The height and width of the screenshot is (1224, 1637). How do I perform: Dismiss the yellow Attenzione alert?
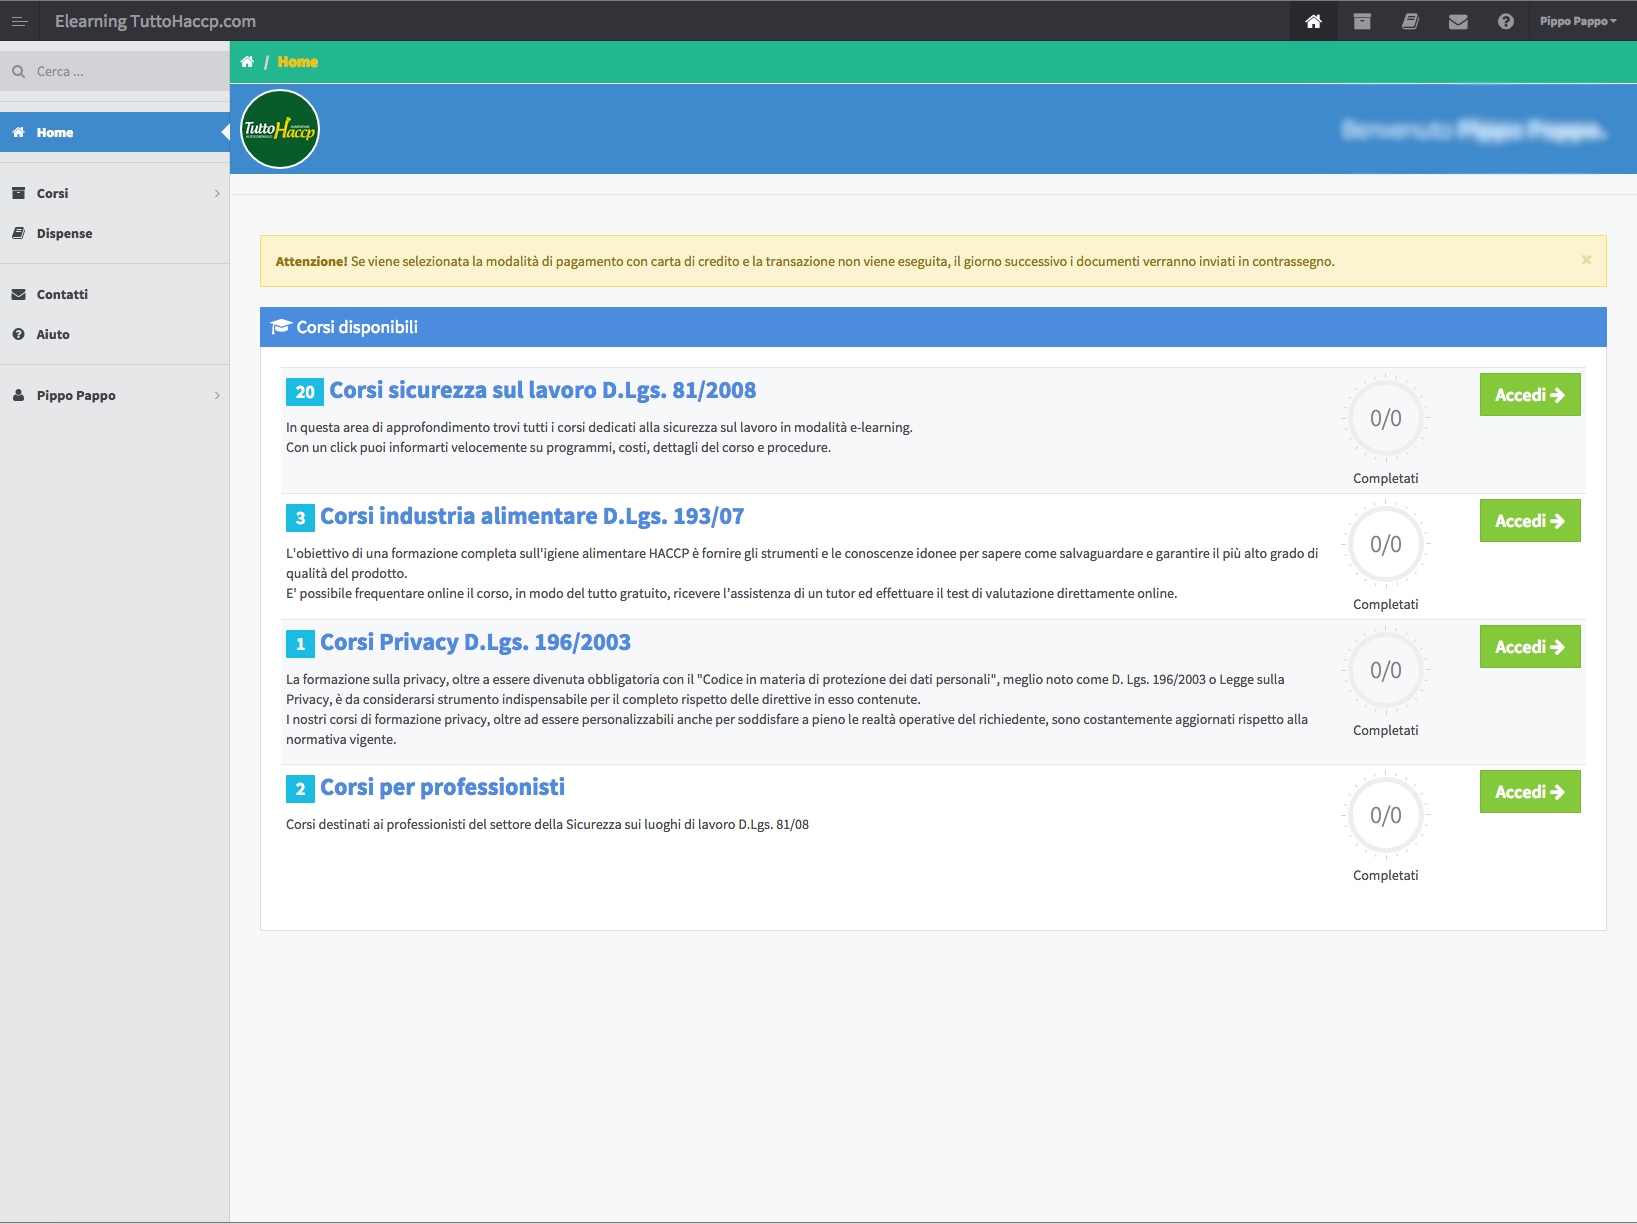1586,260
